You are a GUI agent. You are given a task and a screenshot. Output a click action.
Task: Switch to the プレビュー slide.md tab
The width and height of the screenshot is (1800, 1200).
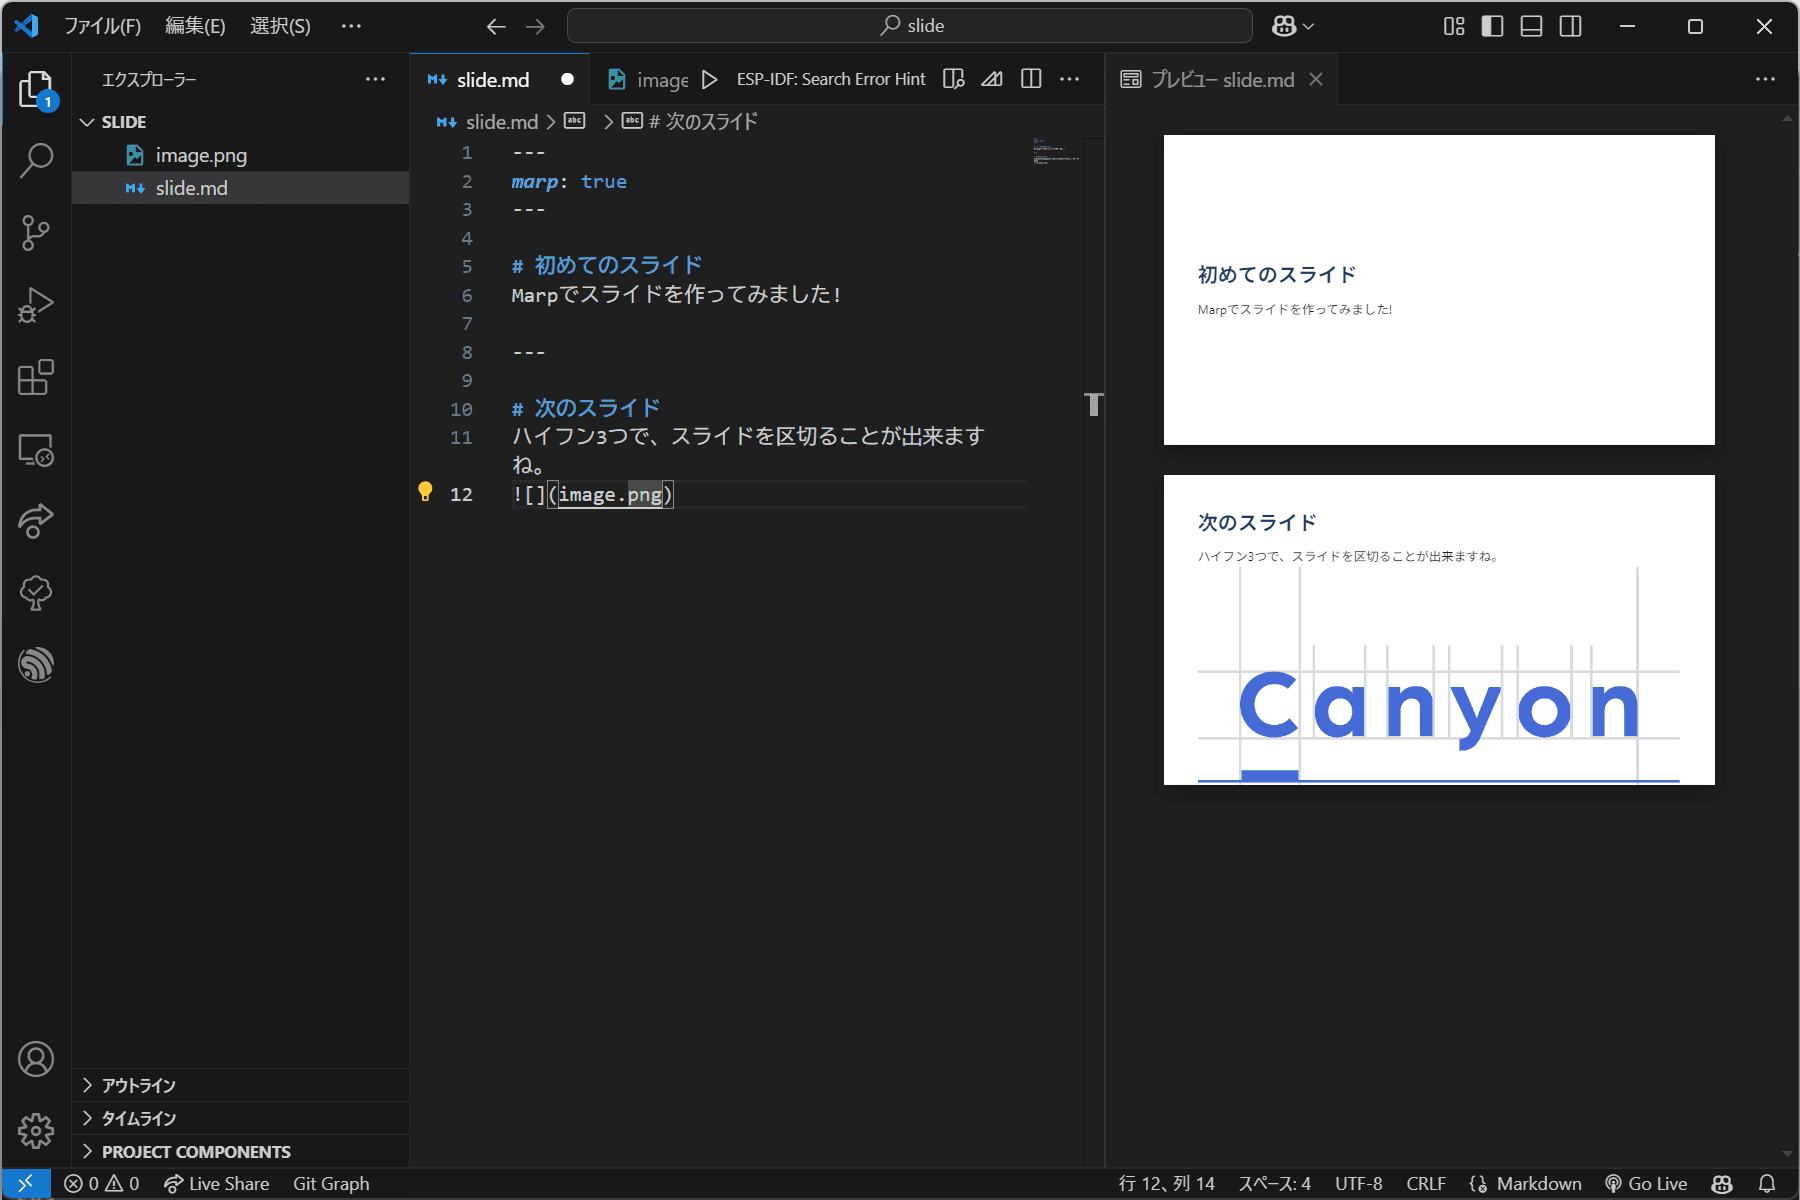tap(1221, 80)
